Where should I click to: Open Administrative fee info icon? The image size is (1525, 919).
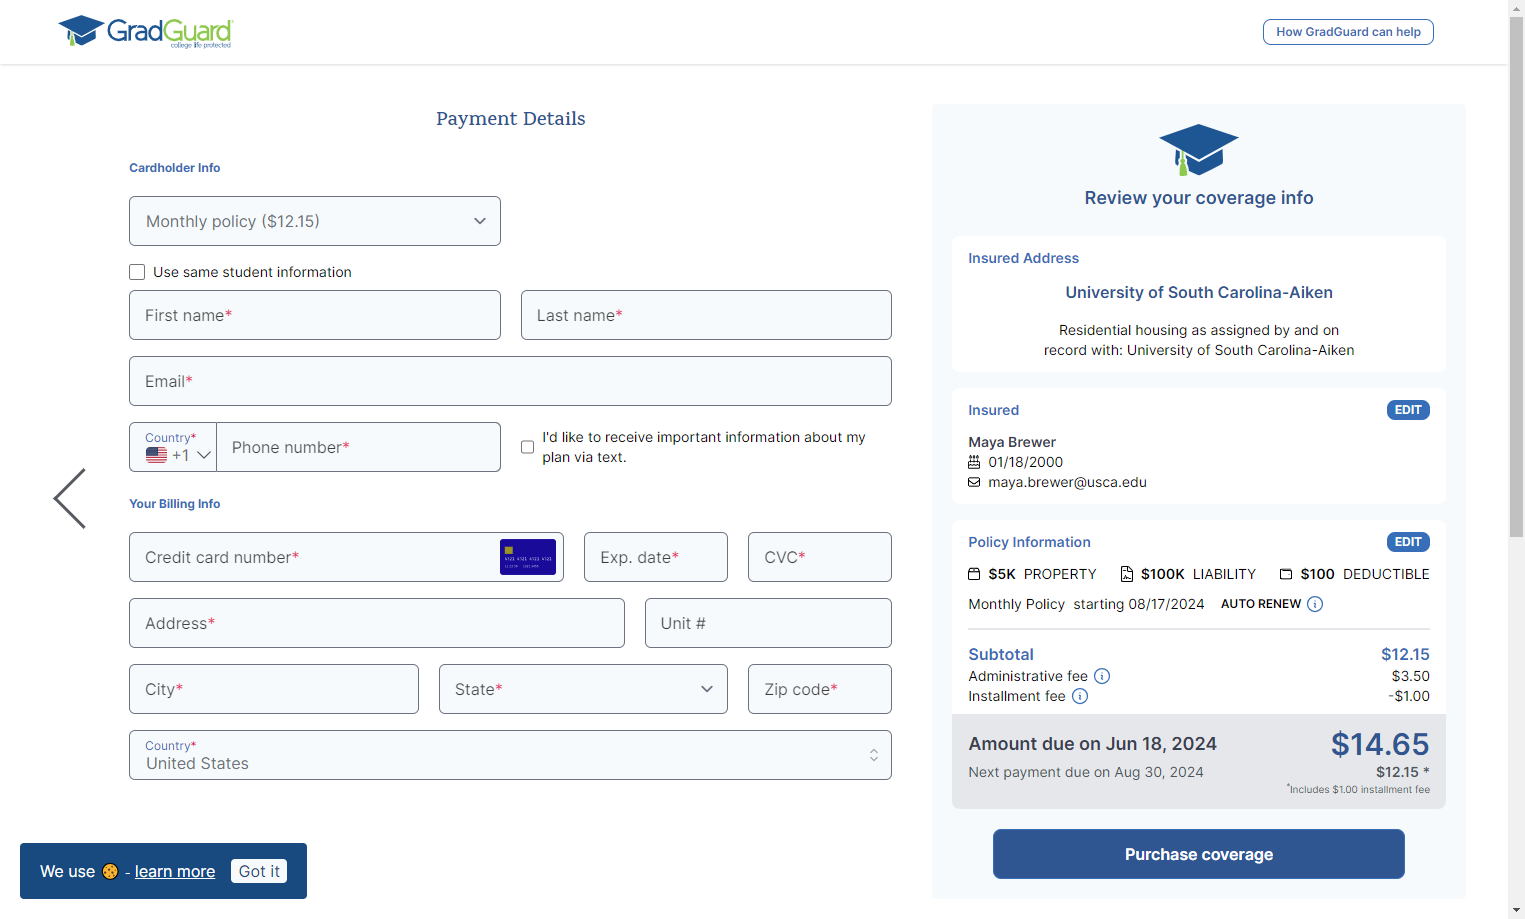(x=1102, y=676)
